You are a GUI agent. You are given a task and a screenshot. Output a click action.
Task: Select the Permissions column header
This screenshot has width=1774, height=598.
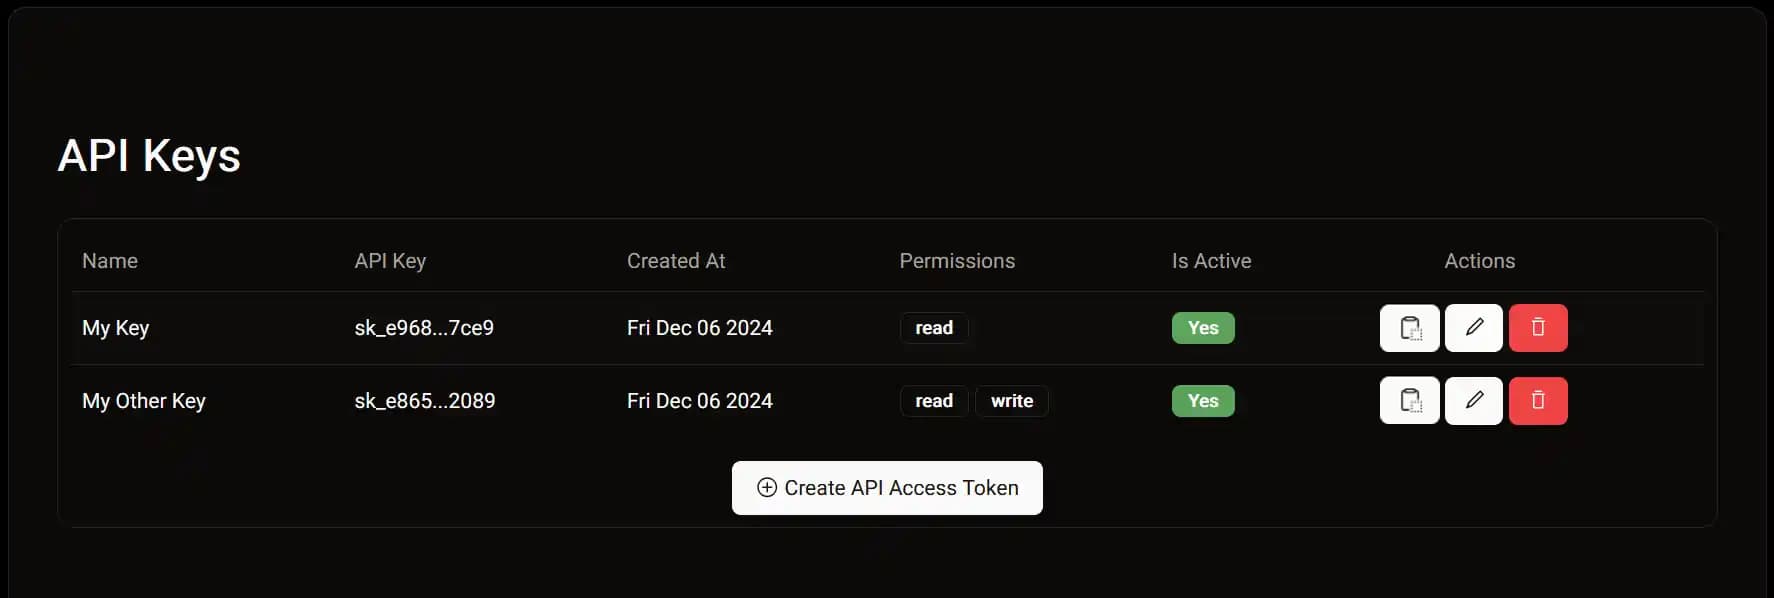(956, 260)
